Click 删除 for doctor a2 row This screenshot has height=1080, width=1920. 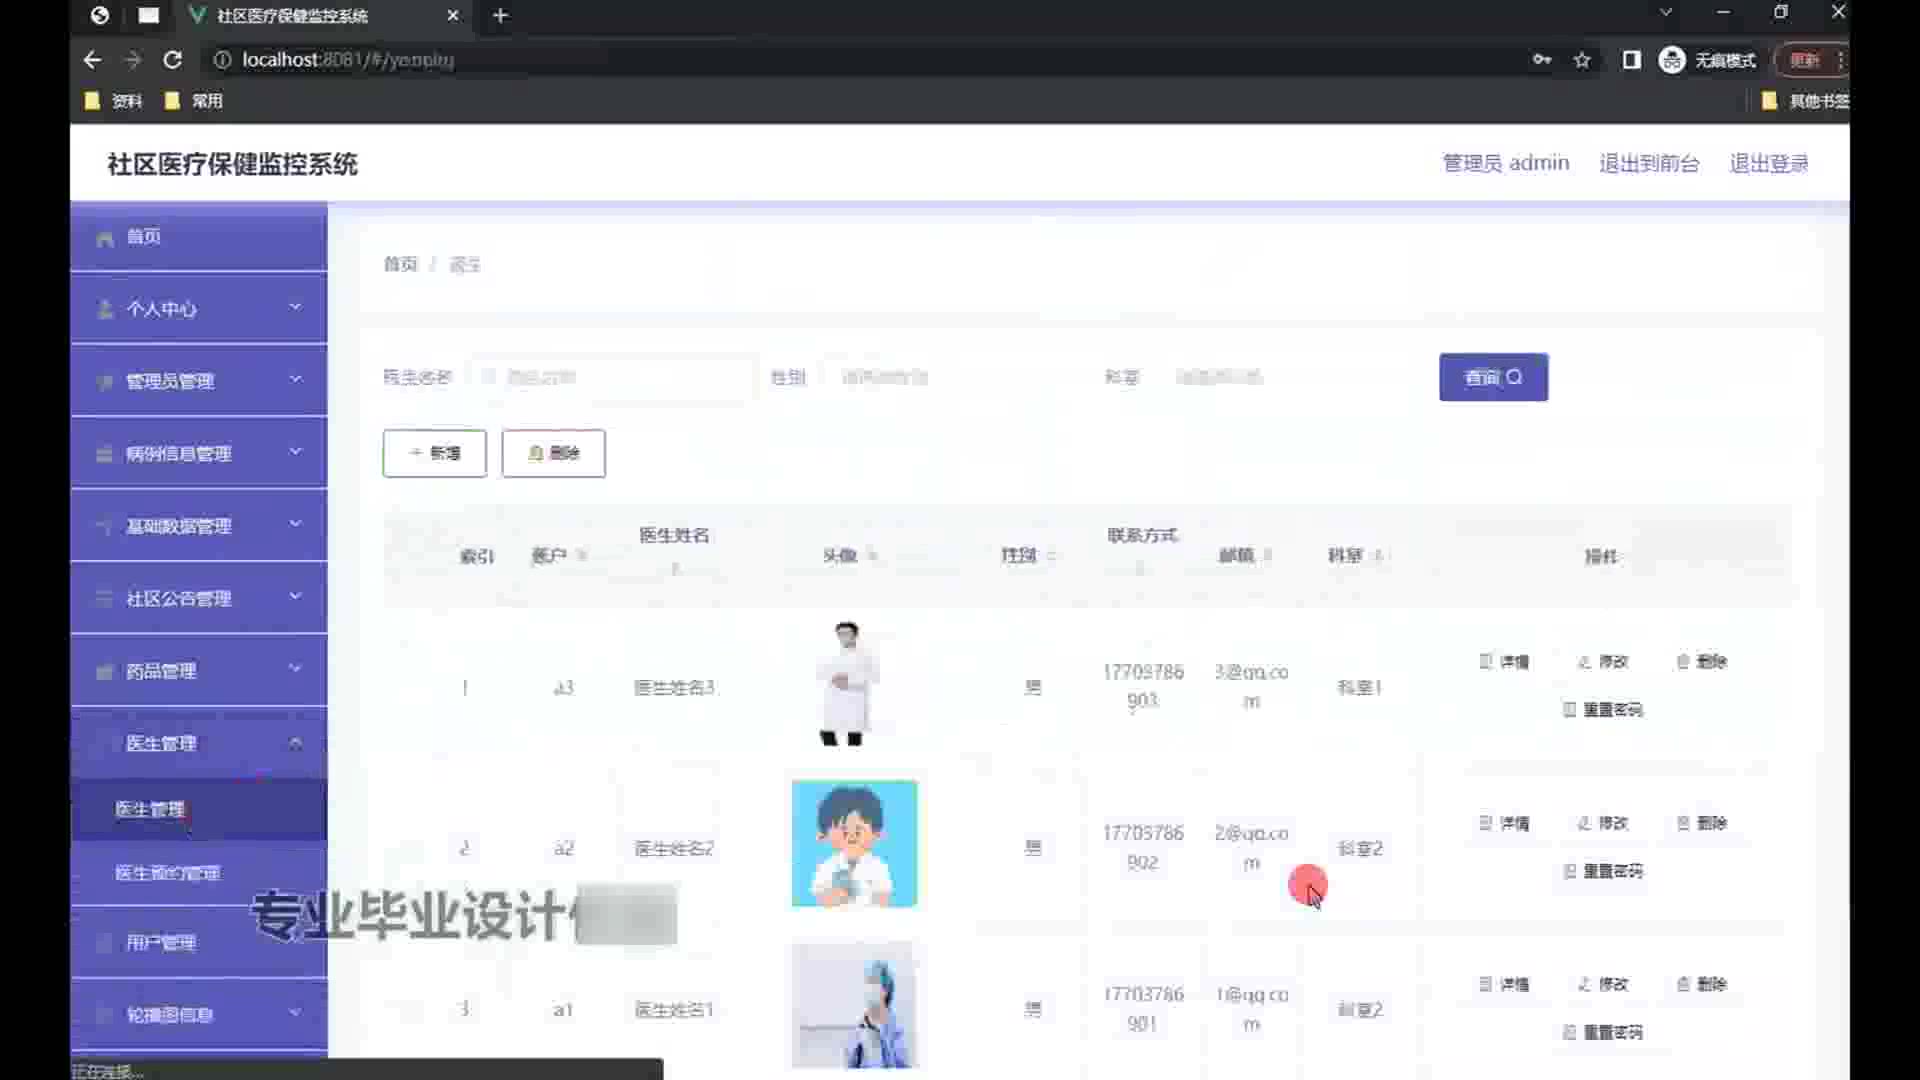click(x=1702, y=824)
